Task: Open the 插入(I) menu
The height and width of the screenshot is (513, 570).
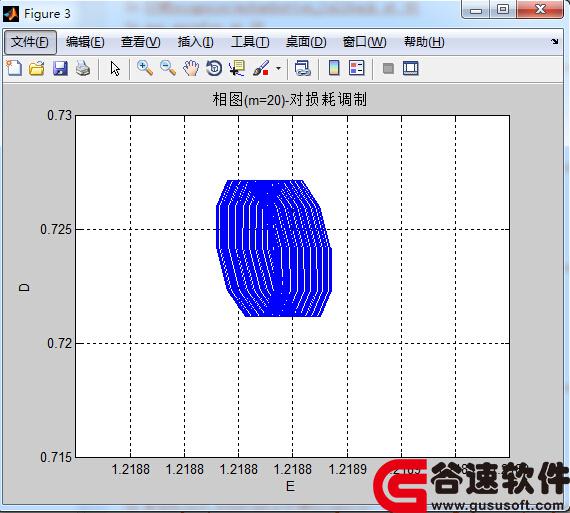Action: pos(196,42)
